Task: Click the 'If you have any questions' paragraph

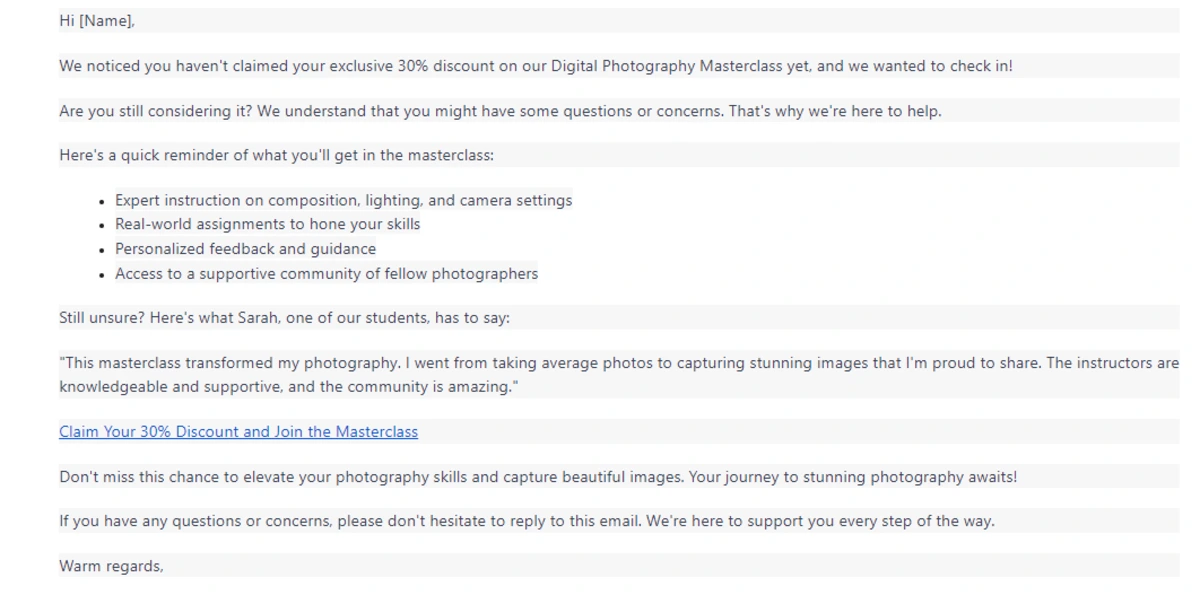Action: click(x=527, y=521)
